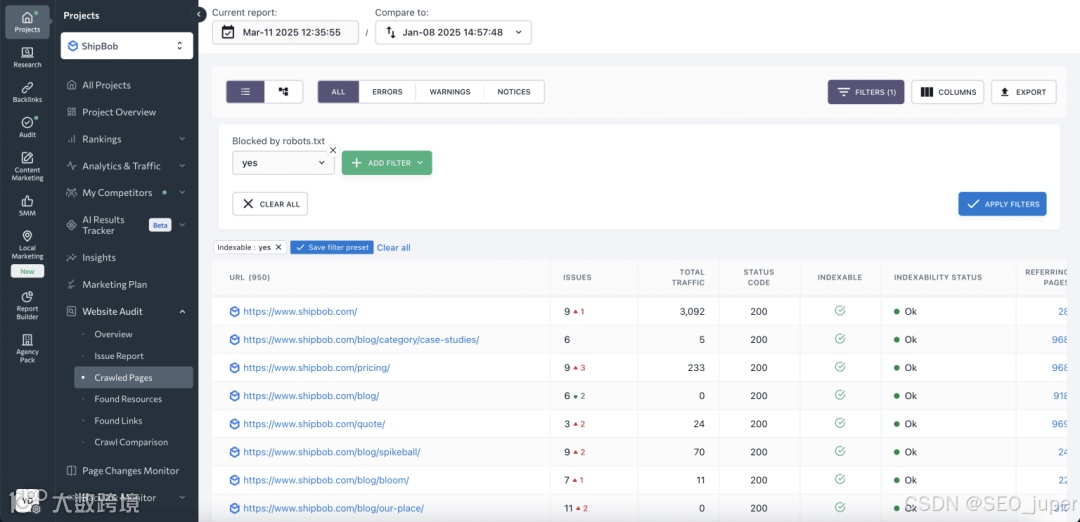1080x522 pixels.
Task: Open the Report Builder section icon
Action: [x=27, y=306]
